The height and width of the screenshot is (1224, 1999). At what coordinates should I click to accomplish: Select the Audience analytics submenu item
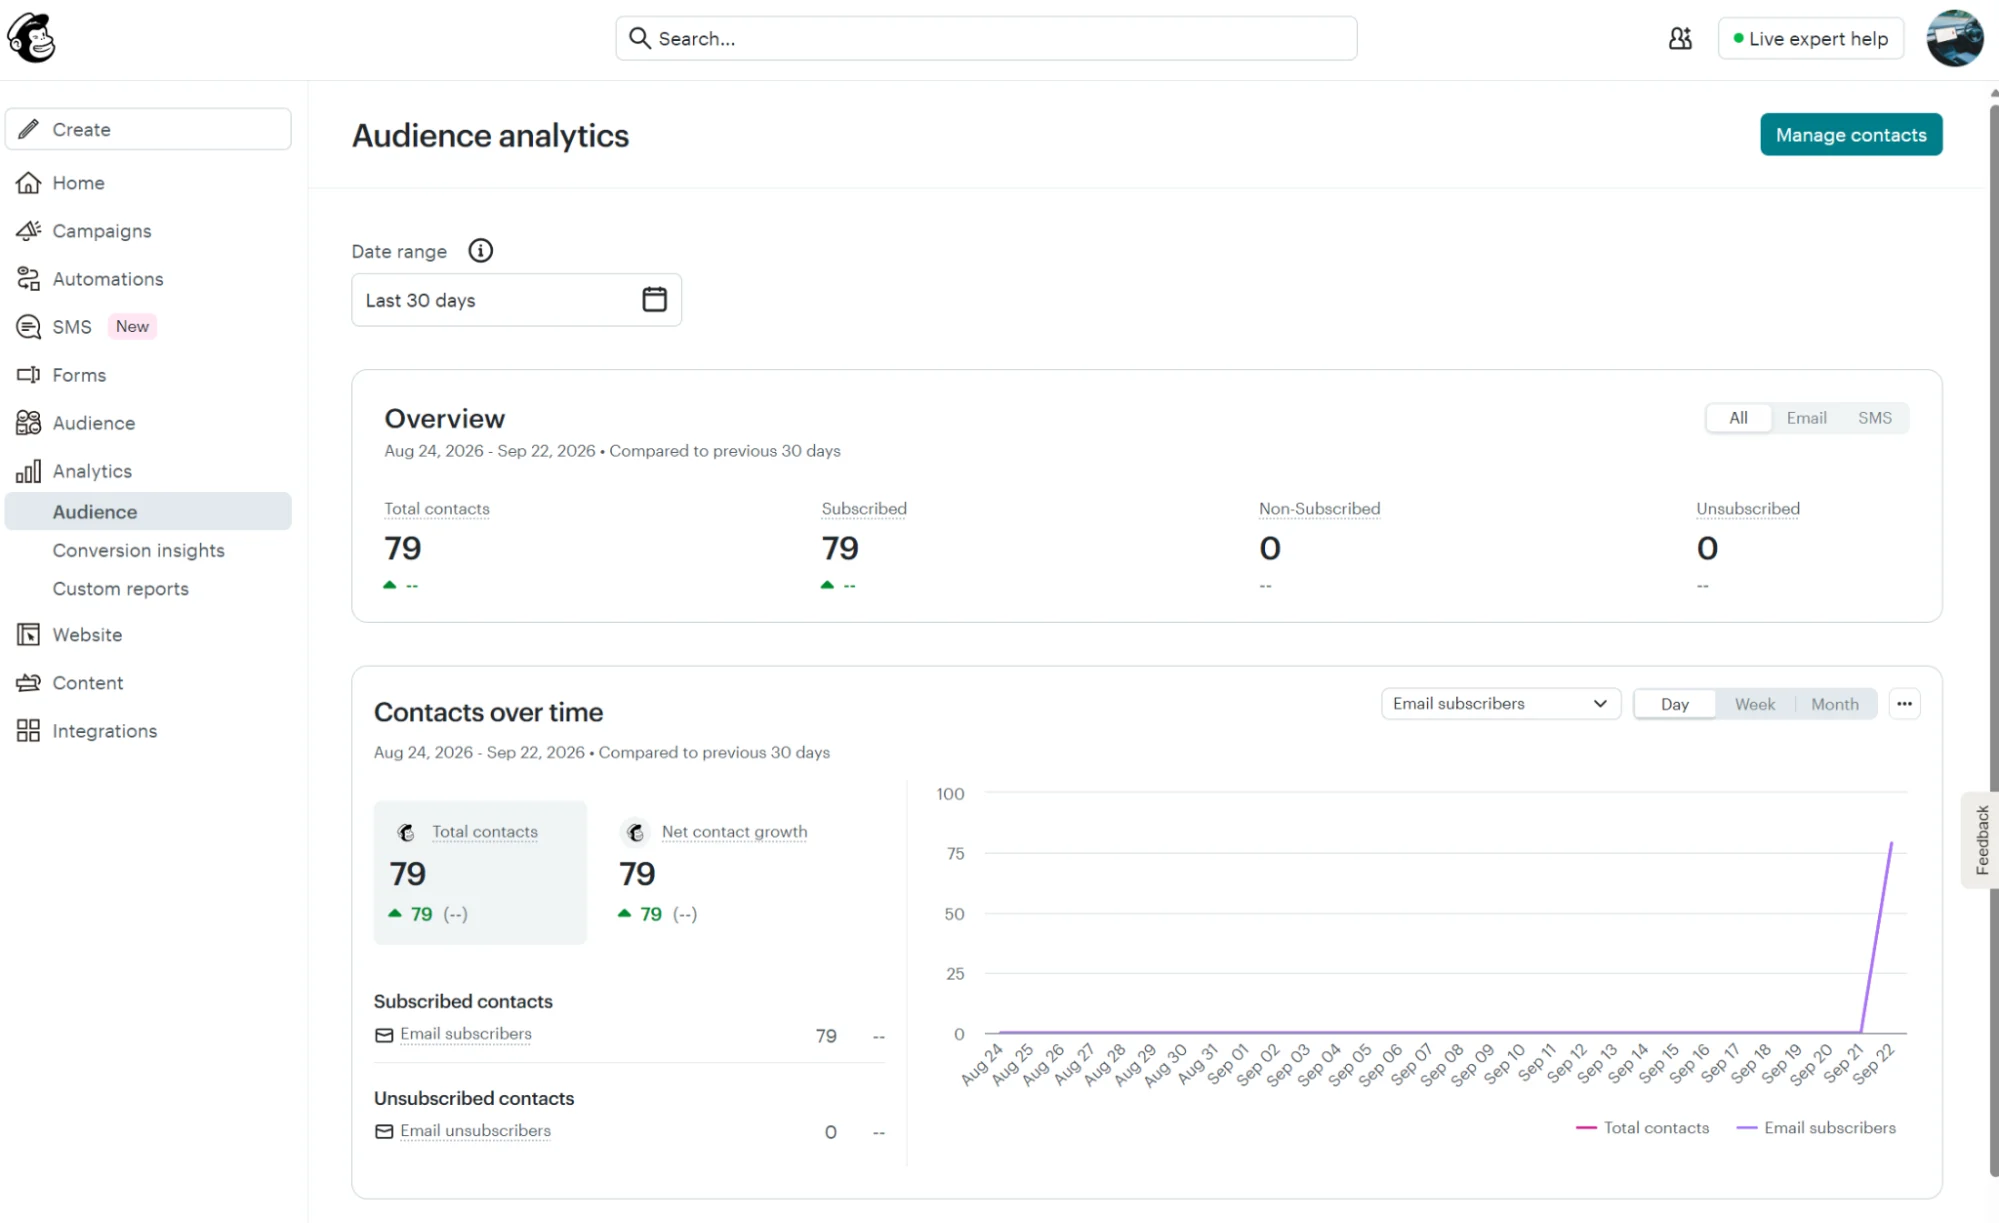point(148,512)
